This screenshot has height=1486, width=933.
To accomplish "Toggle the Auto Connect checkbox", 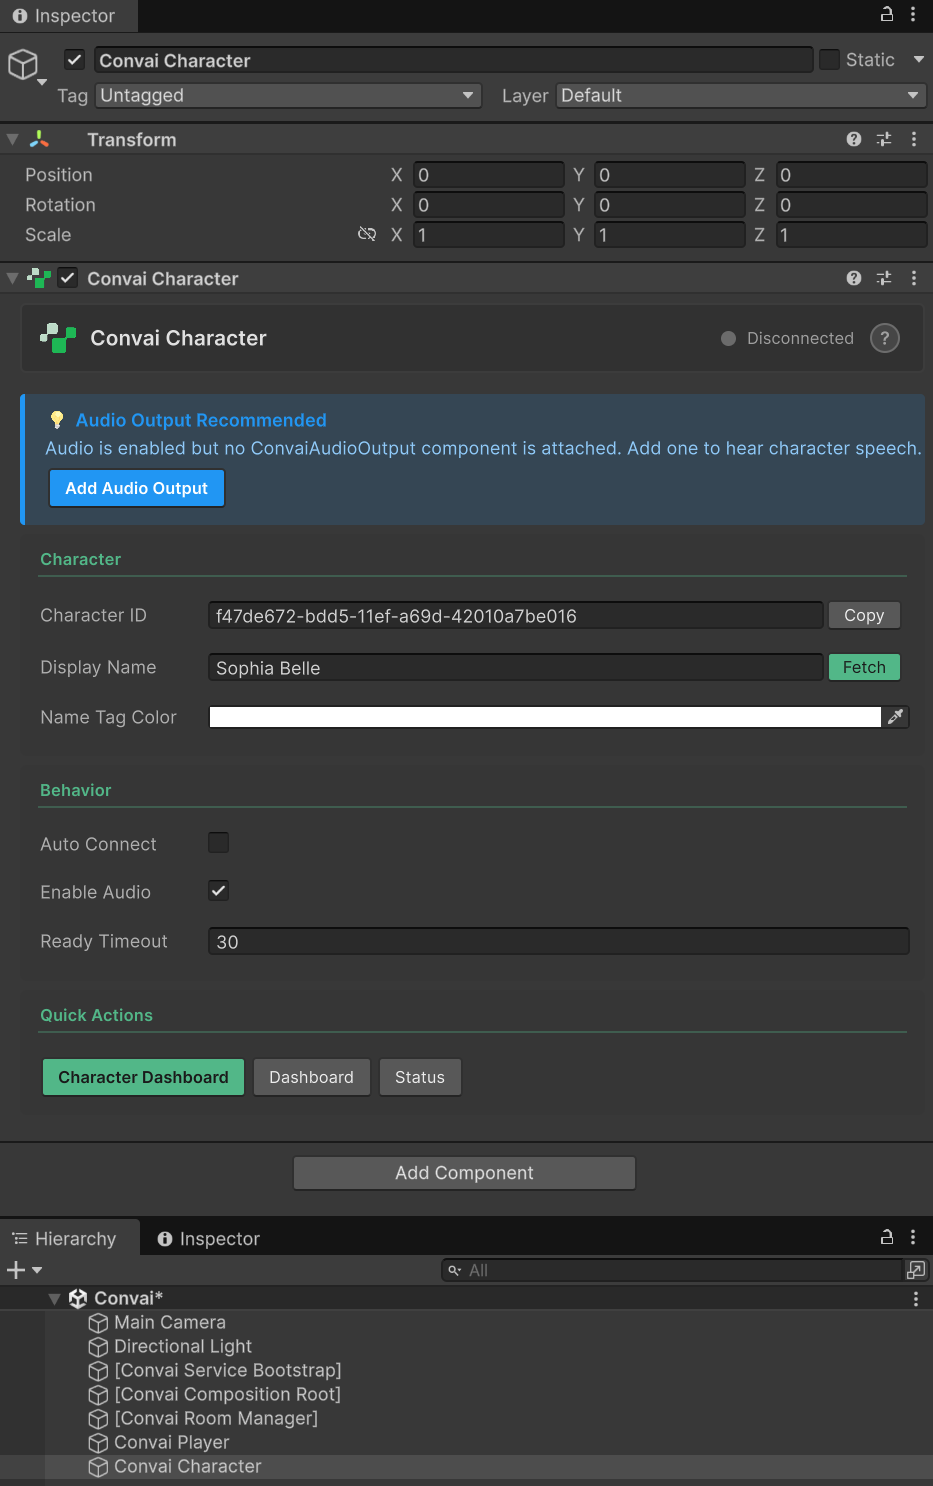I will point(218,843).
